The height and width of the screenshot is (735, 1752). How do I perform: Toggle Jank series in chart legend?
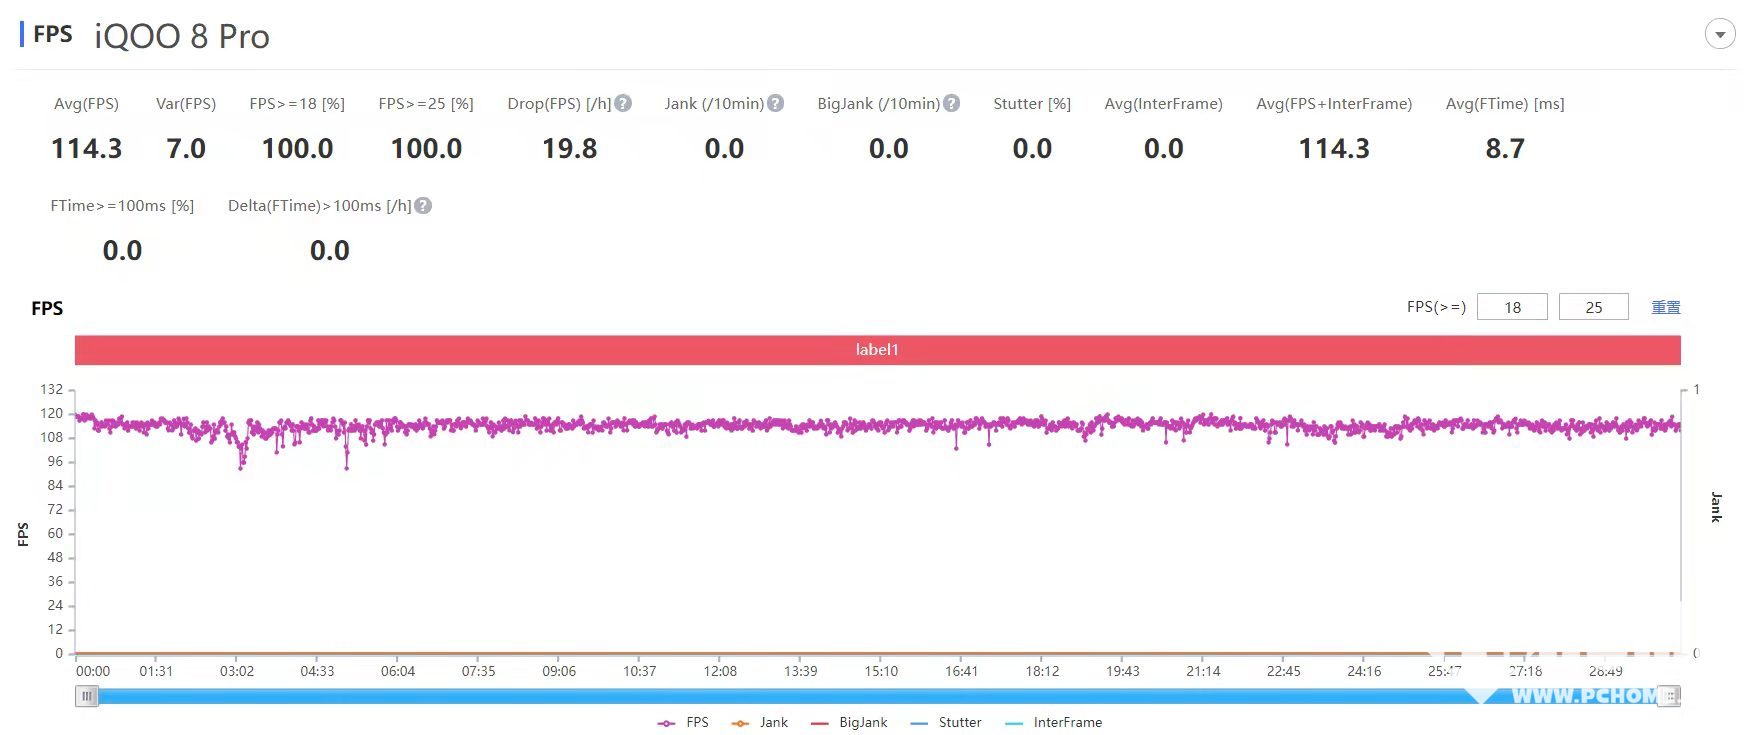pyautogui.click(x=760, y=722)
